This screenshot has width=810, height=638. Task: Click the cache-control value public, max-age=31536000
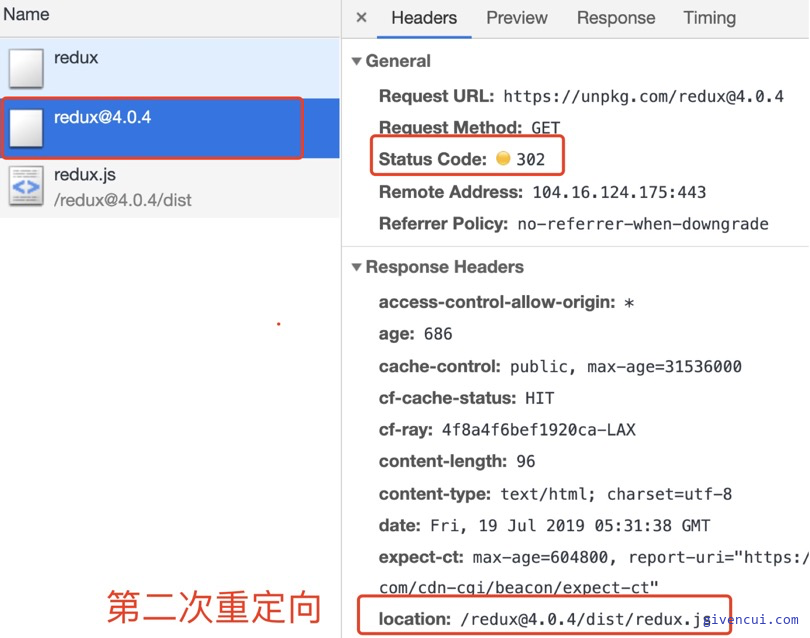pyautogui.click(x=626, y=367)
